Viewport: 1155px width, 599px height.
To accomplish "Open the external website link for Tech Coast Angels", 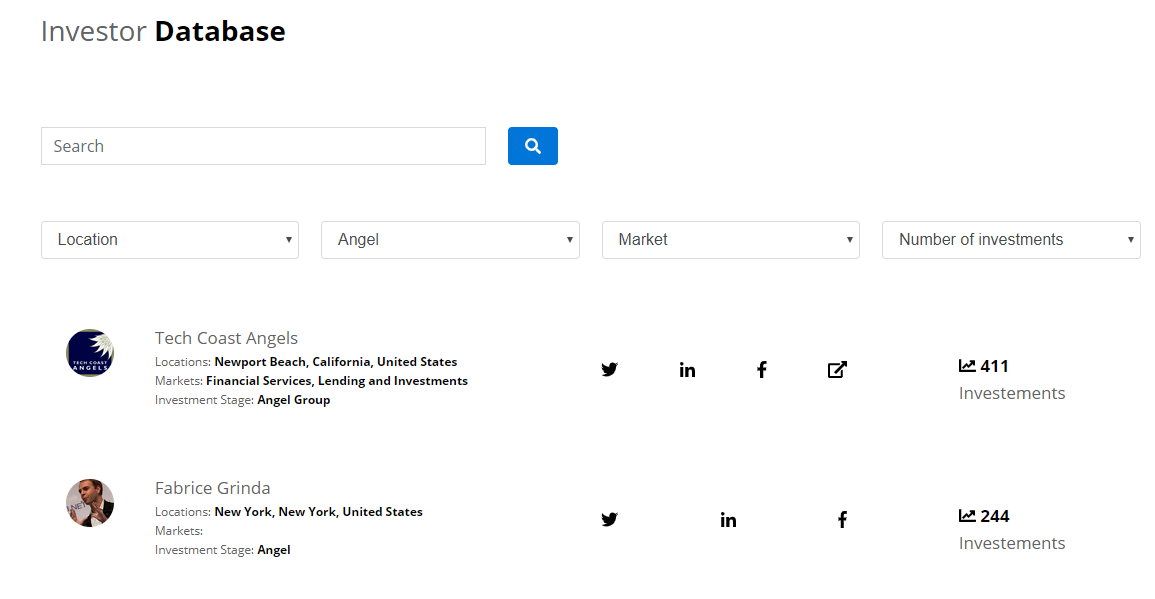I will click(x=837, y=369).
